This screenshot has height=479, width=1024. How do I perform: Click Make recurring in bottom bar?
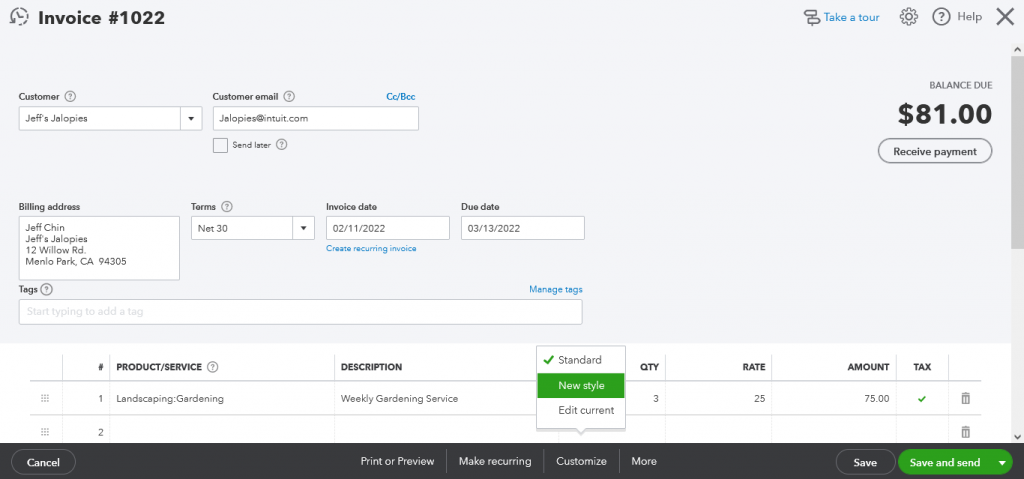pos(495,461)
